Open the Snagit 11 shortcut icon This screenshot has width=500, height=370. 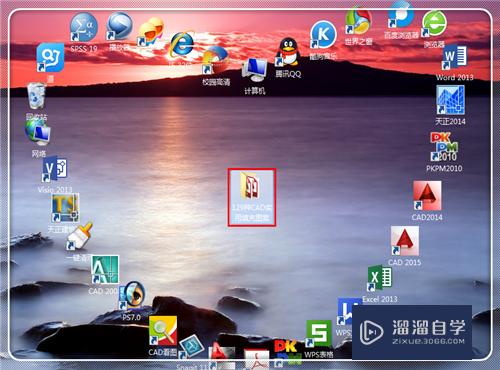(x=191, y=348)
